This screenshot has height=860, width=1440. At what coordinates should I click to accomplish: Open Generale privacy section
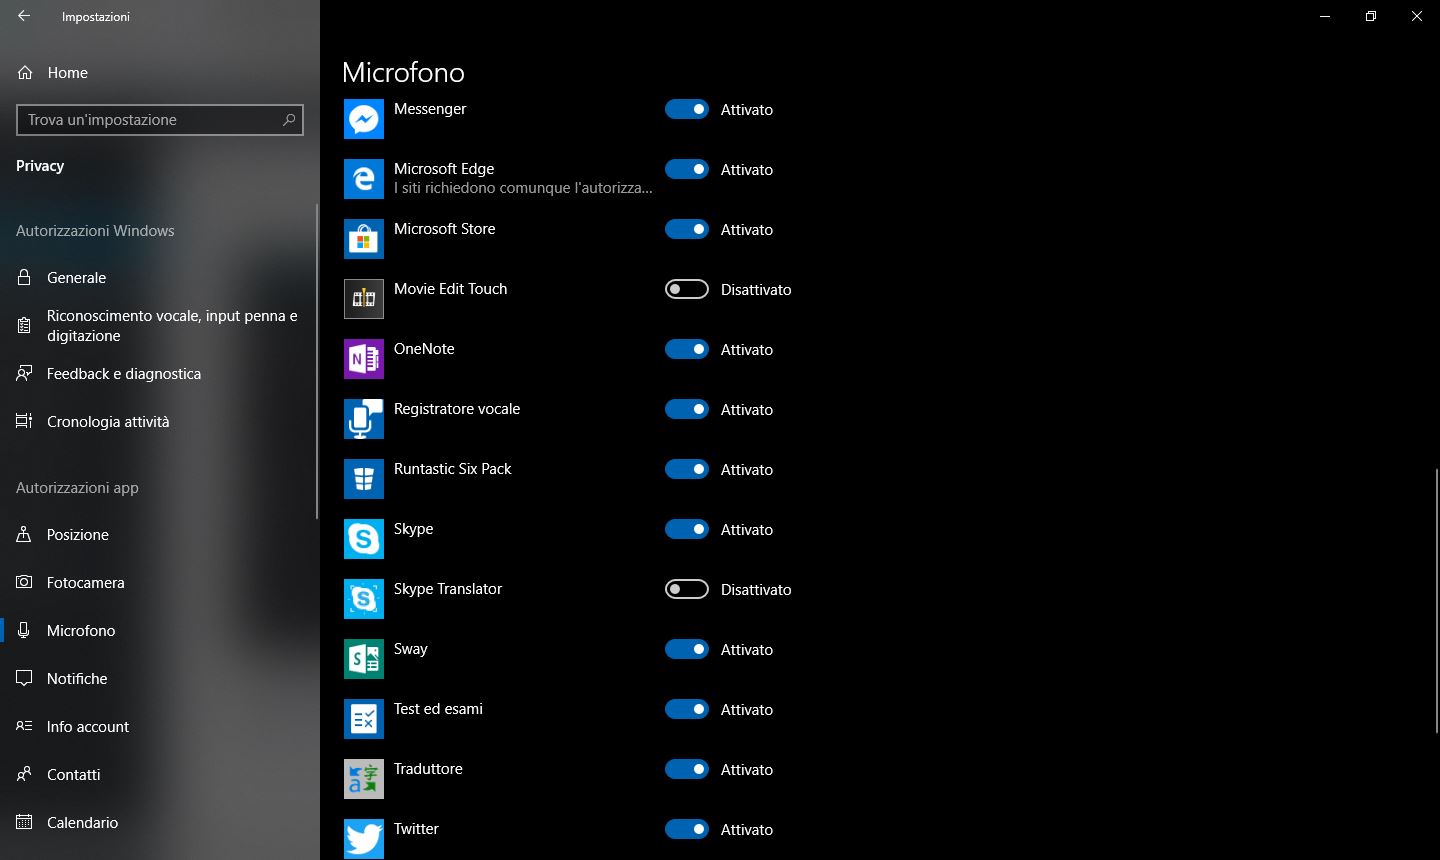point(160,277)
